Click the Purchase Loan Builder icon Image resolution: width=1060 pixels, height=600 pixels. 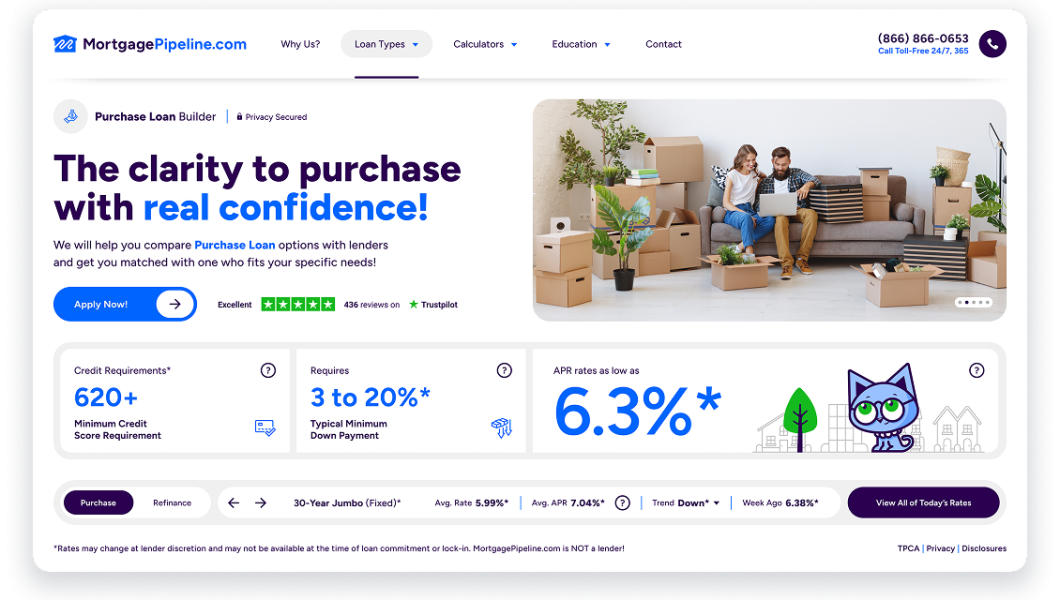71,116
